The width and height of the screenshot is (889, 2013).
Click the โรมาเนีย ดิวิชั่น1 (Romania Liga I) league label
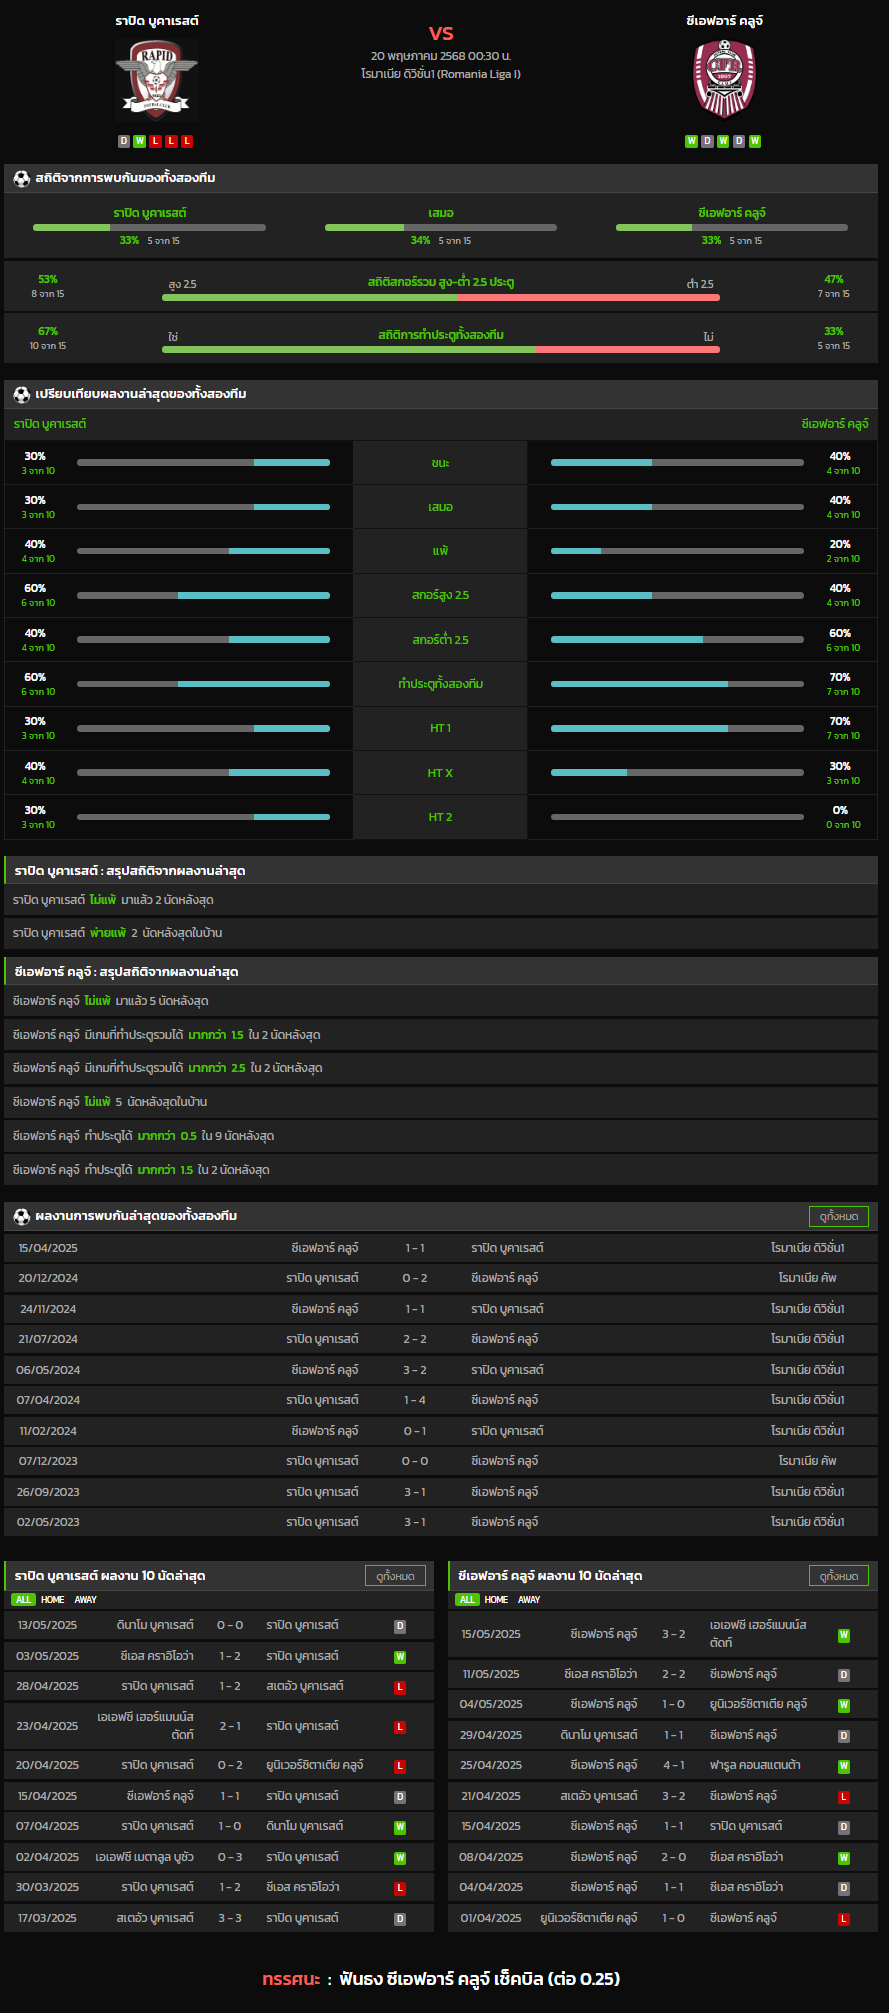click(x=441, y=74)
